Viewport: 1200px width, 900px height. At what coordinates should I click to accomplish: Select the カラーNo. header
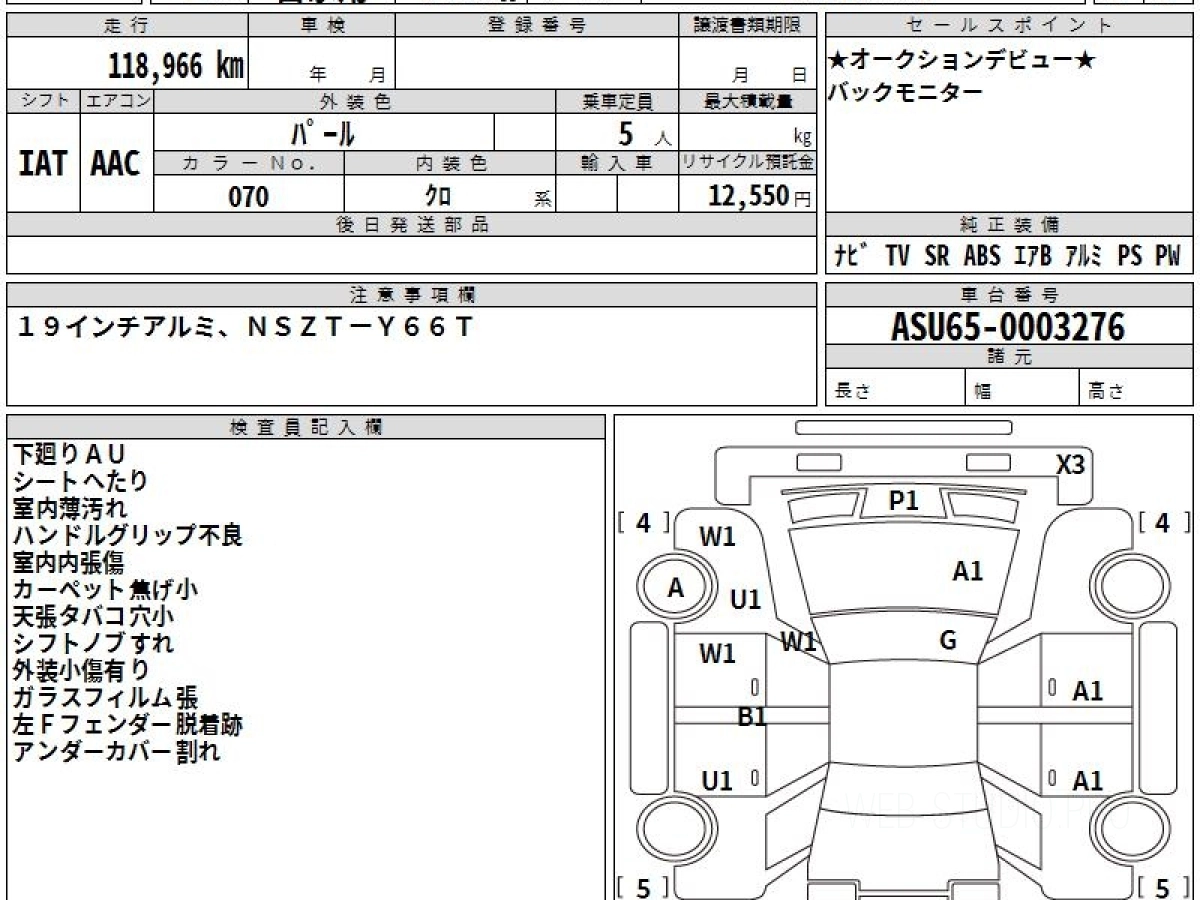[x=249, y=163]
